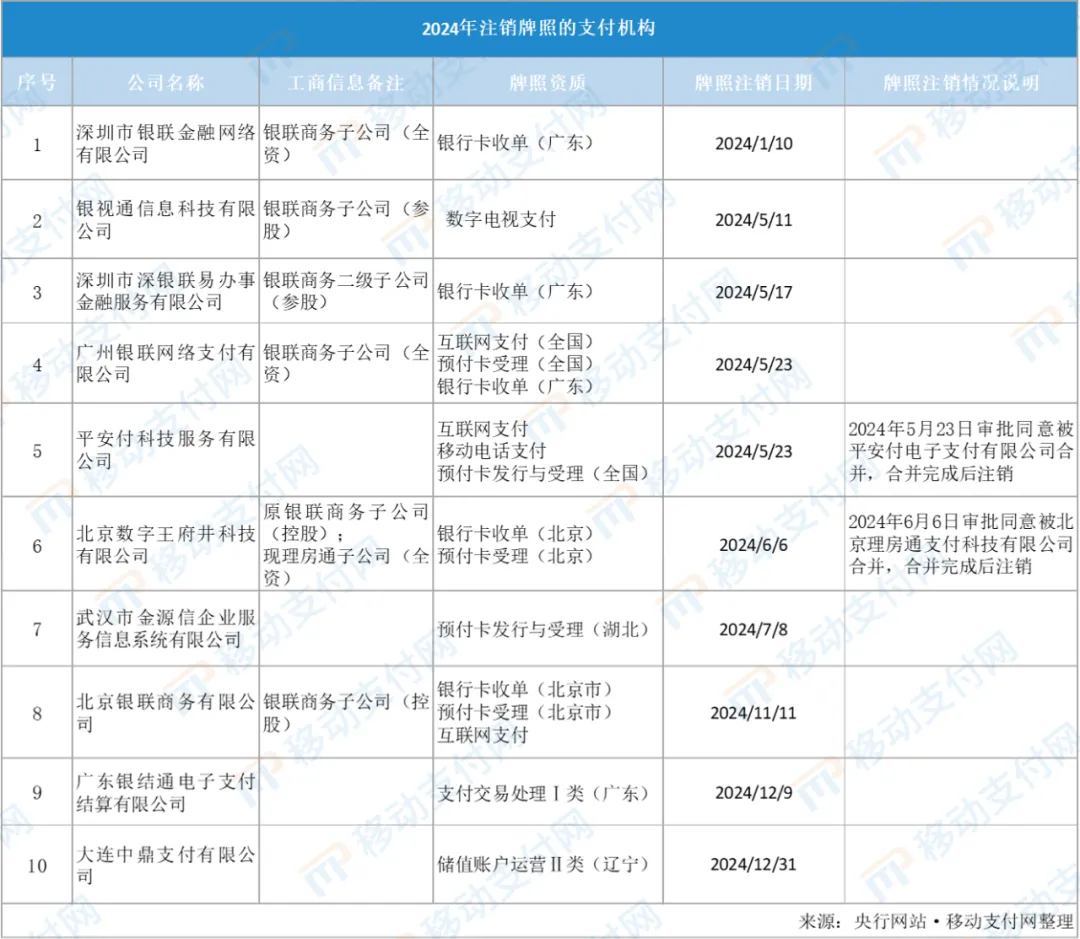The image size is (1080, 939).
Task: Click the note about 北京理房通支付科技有限公司 merger
Action: (x=962, y=544)
